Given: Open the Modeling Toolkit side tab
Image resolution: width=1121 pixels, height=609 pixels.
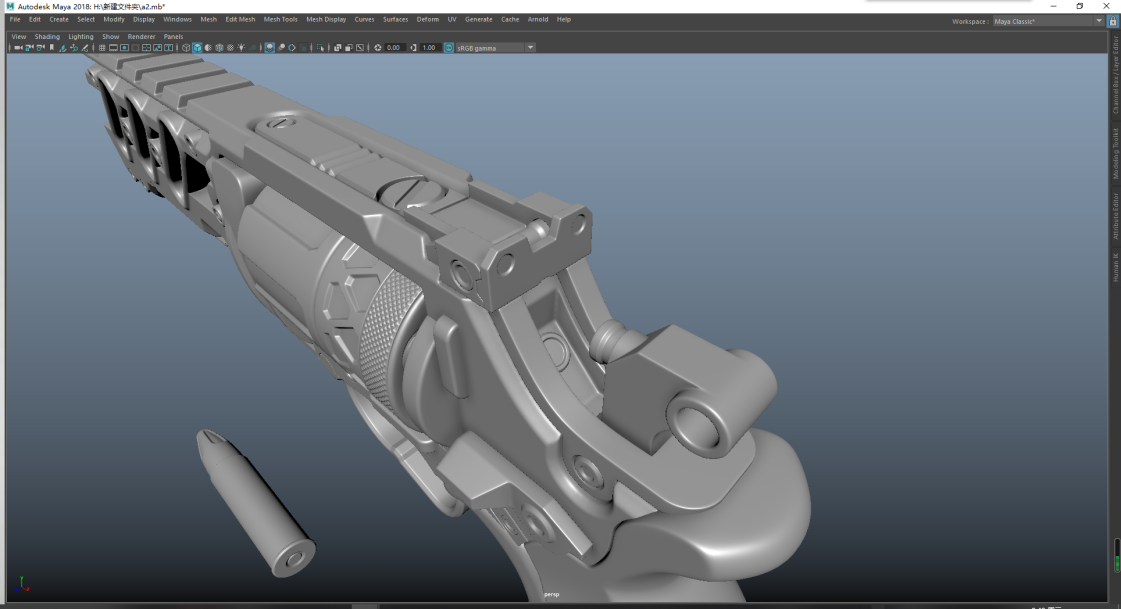Looking at the screenshot, I should pos(1116,152).
